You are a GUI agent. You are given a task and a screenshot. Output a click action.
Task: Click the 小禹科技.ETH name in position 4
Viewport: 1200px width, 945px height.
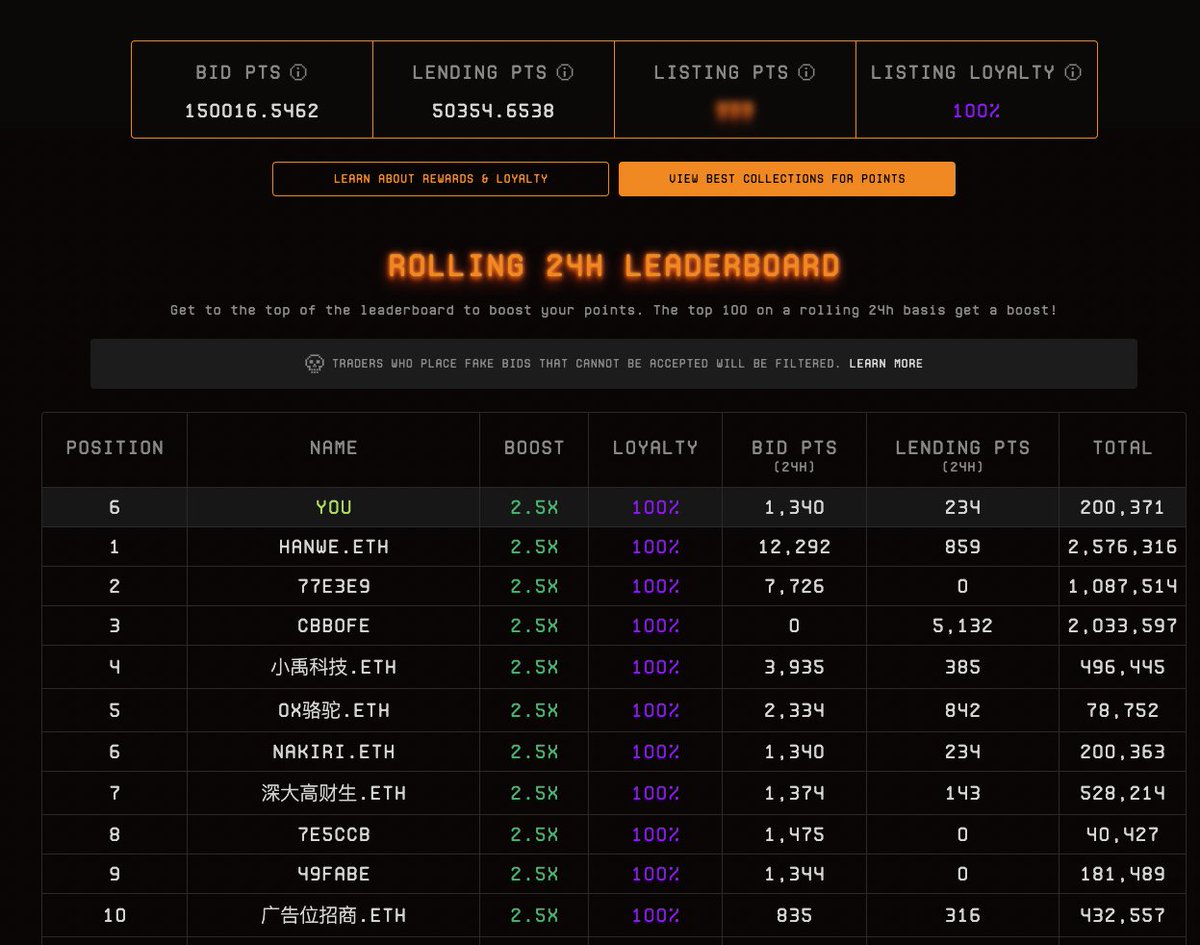pyautogui.click(x=333, y=667)
